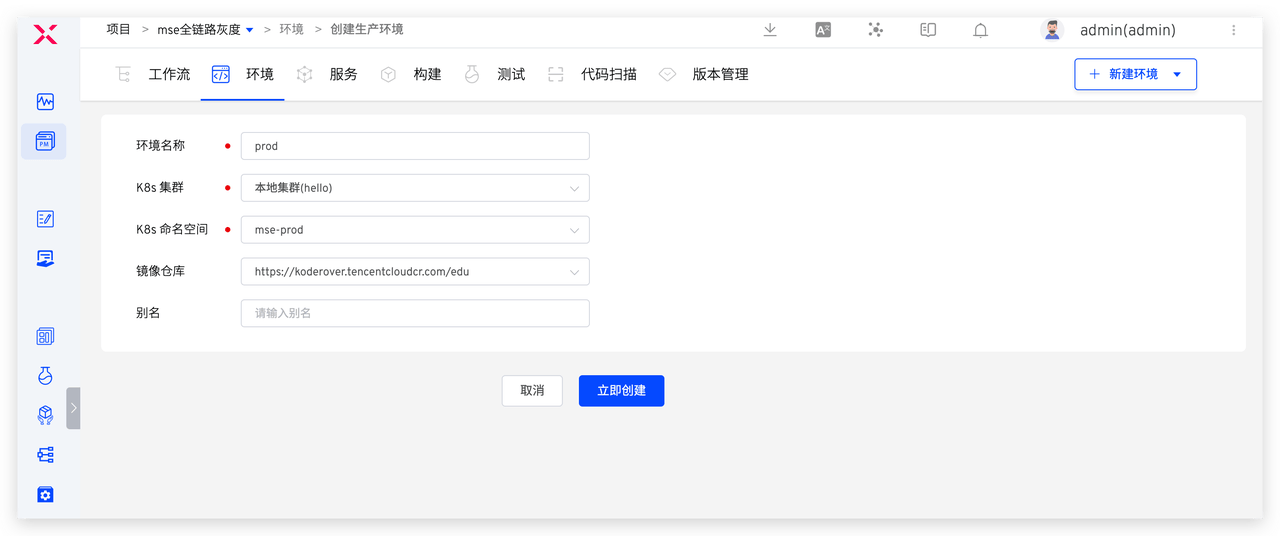Open the K8s 集群 dropdown
Viewport: 1280px width, 536px height.
tap(415, 188)
